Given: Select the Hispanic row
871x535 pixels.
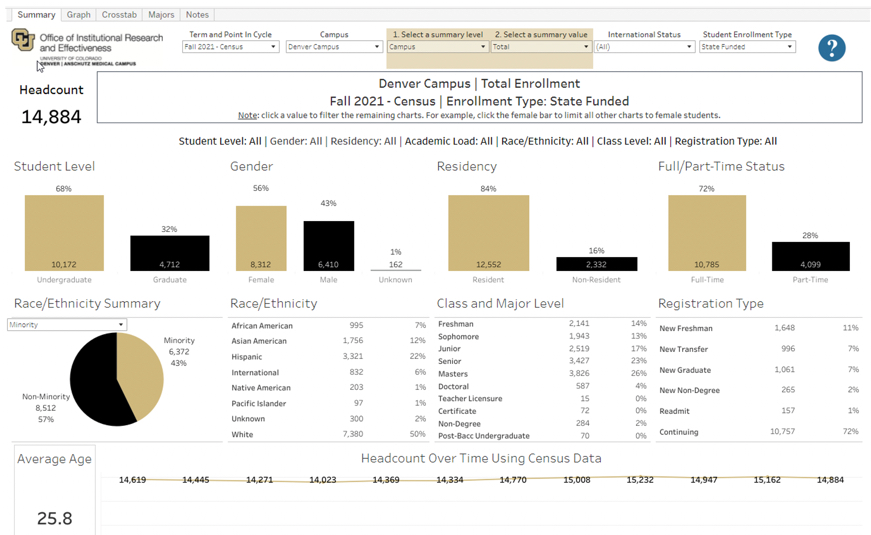Looking at the screenshot, I should click(328, 356).
